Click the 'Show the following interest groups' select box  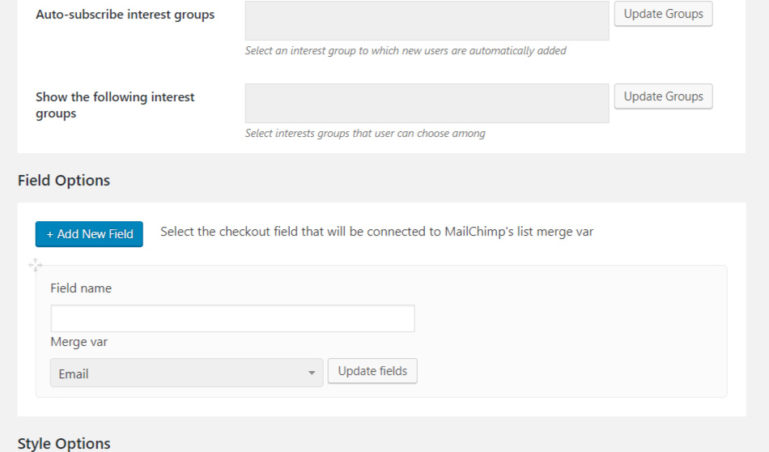coord(426,103)
